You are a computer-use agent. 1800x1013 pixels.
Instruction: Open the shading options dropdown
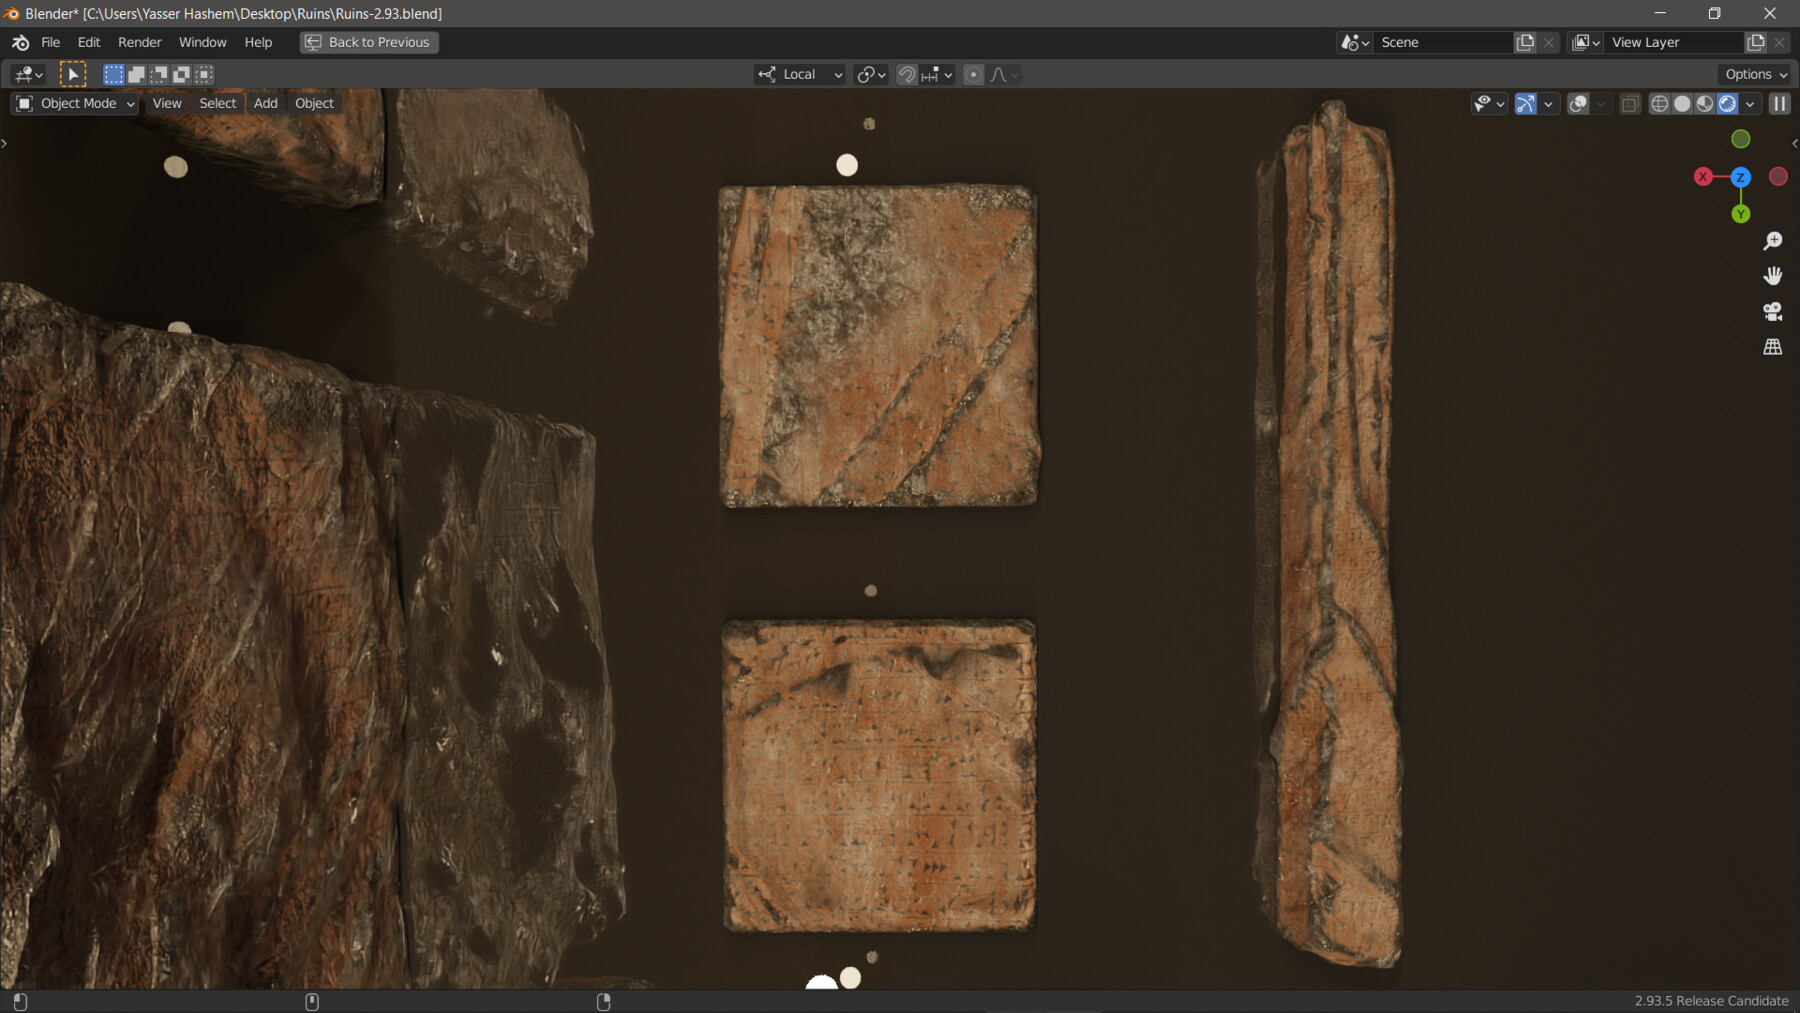[x=1750, y=103]
